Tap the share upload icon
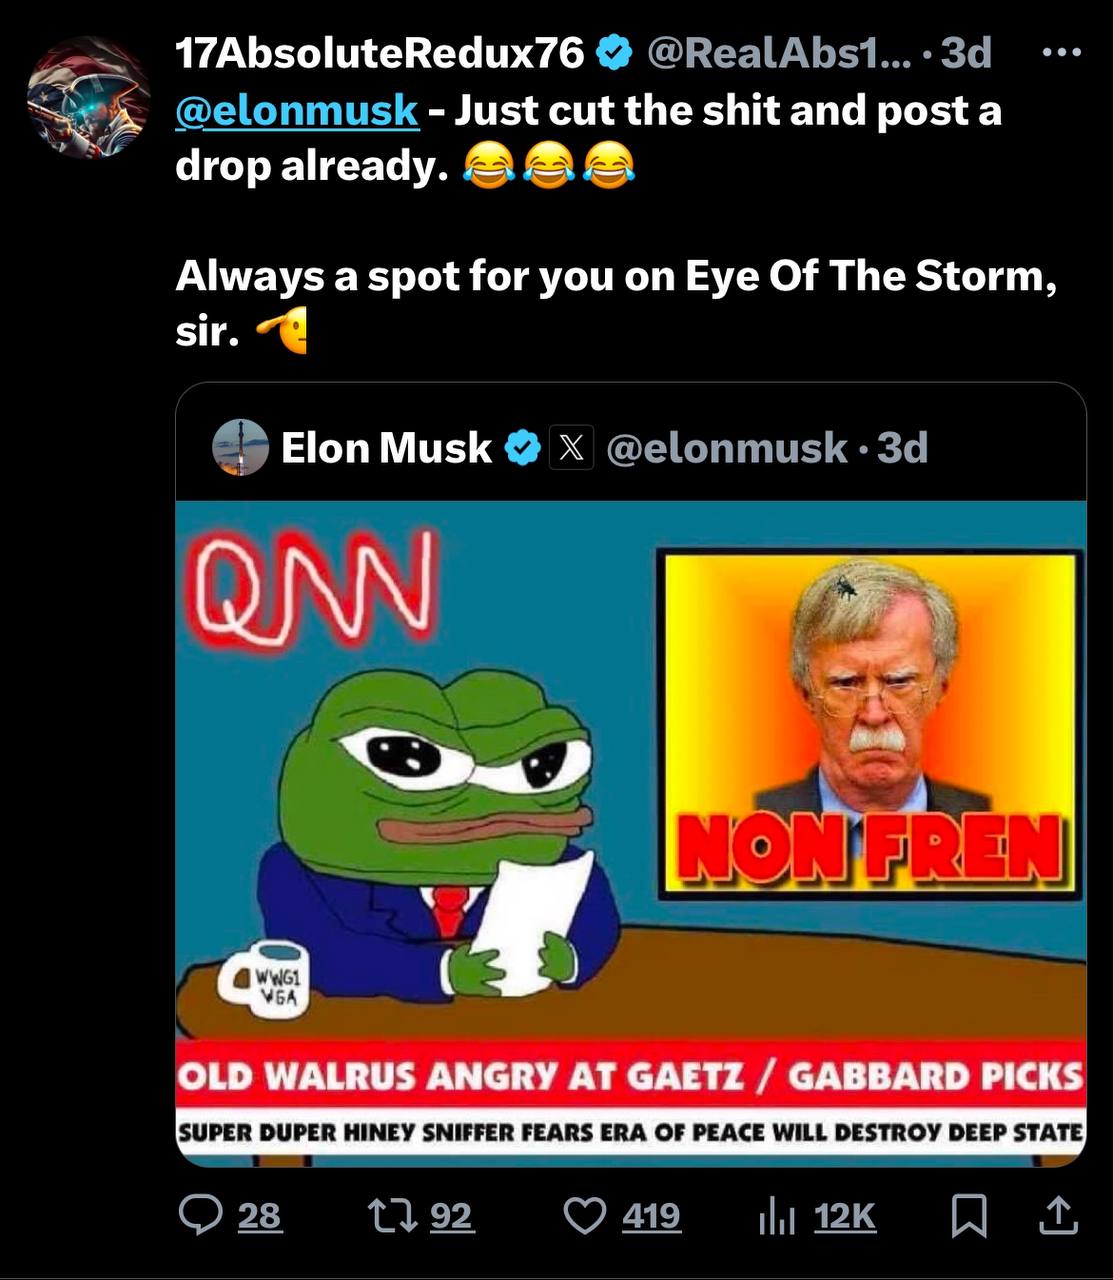The width and height of the screenshot is (1113, 1280). pos(1058,1216)
